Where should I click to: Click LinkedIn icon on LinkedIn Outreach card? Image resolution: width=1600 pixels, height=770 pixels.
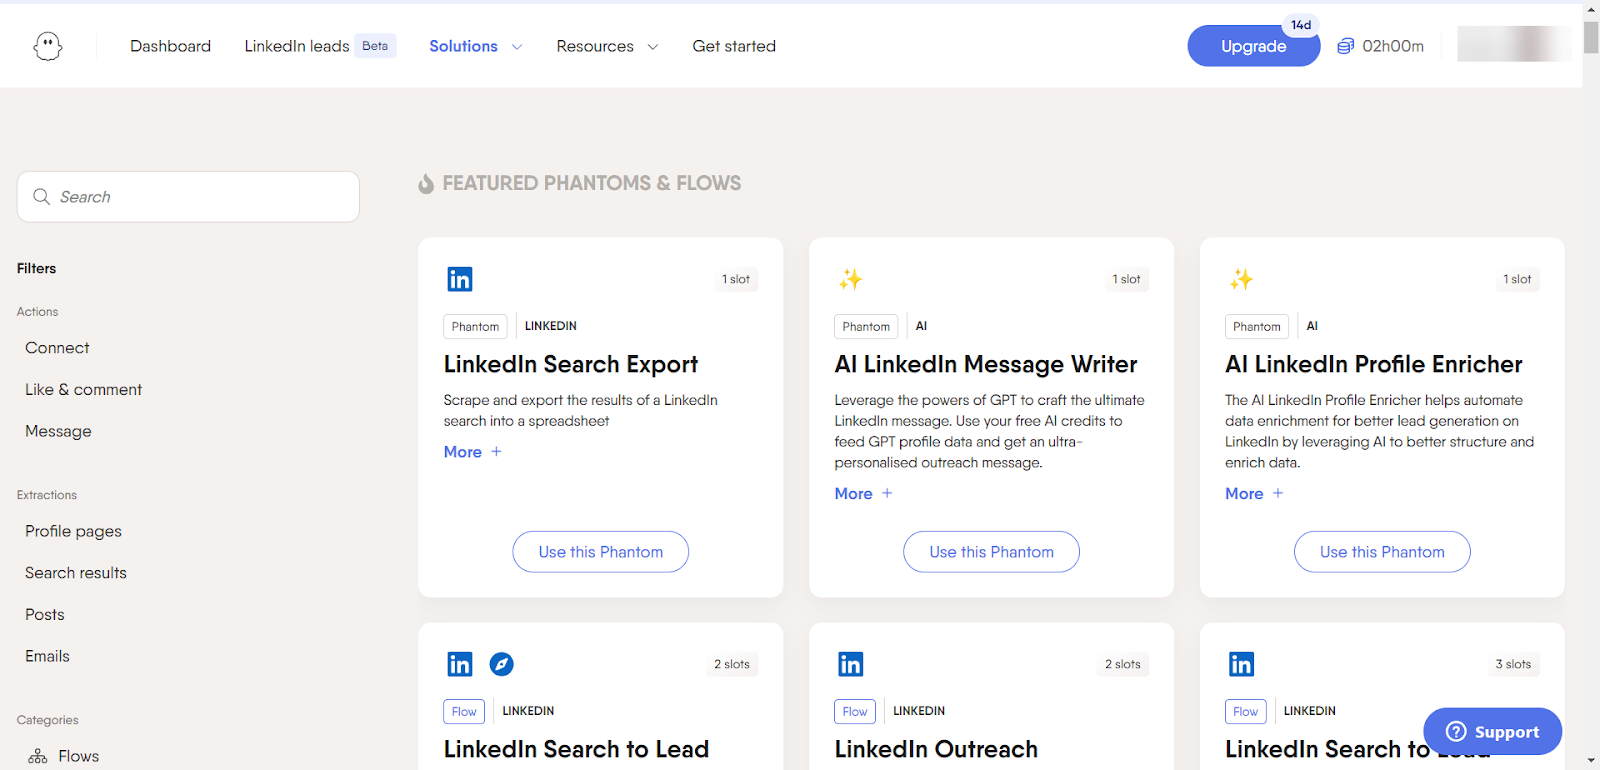[851, 664]
